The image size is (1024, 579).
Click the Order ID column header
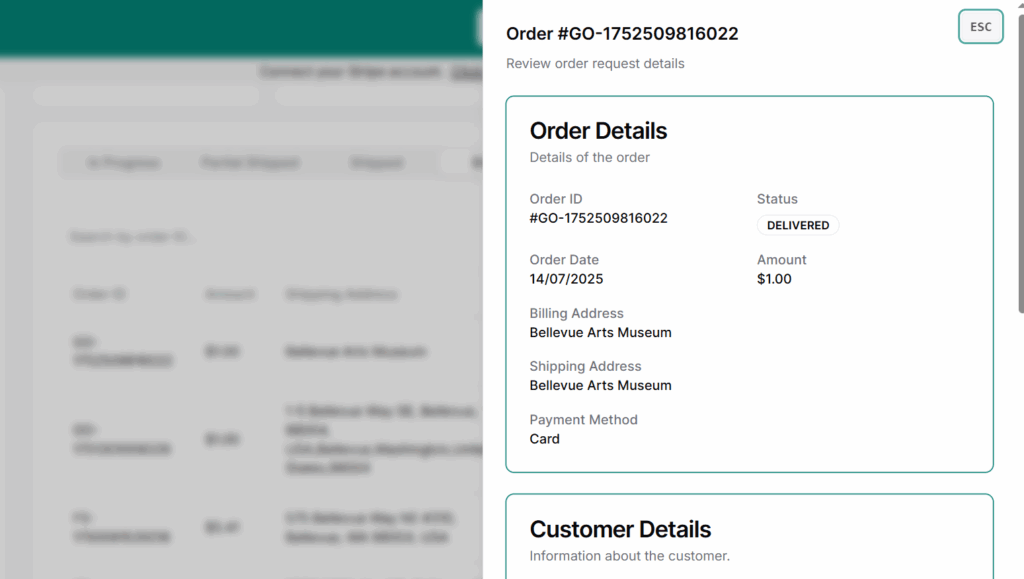click(99, 295)
